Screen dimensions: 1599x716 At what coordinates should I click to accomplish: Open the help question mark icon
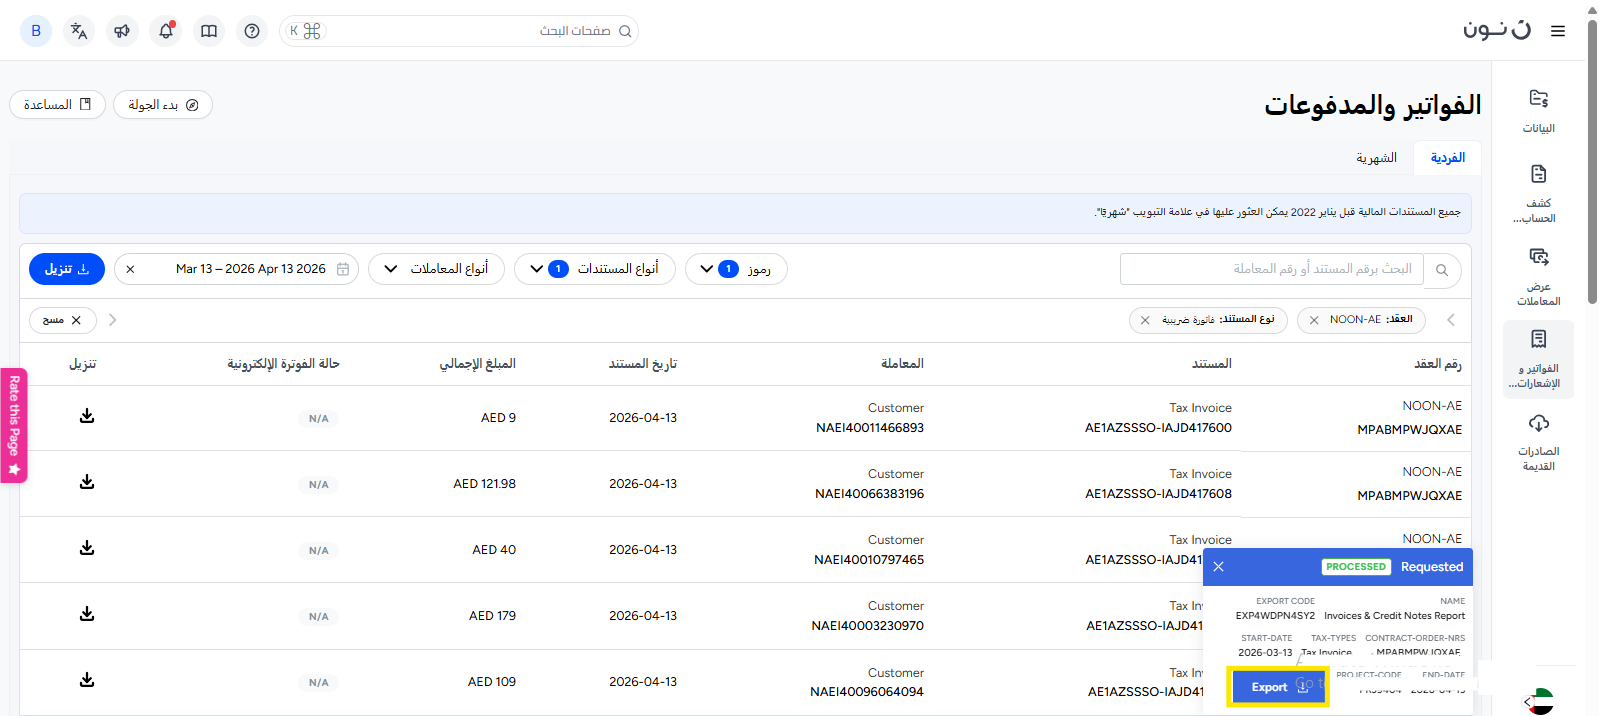252,31
